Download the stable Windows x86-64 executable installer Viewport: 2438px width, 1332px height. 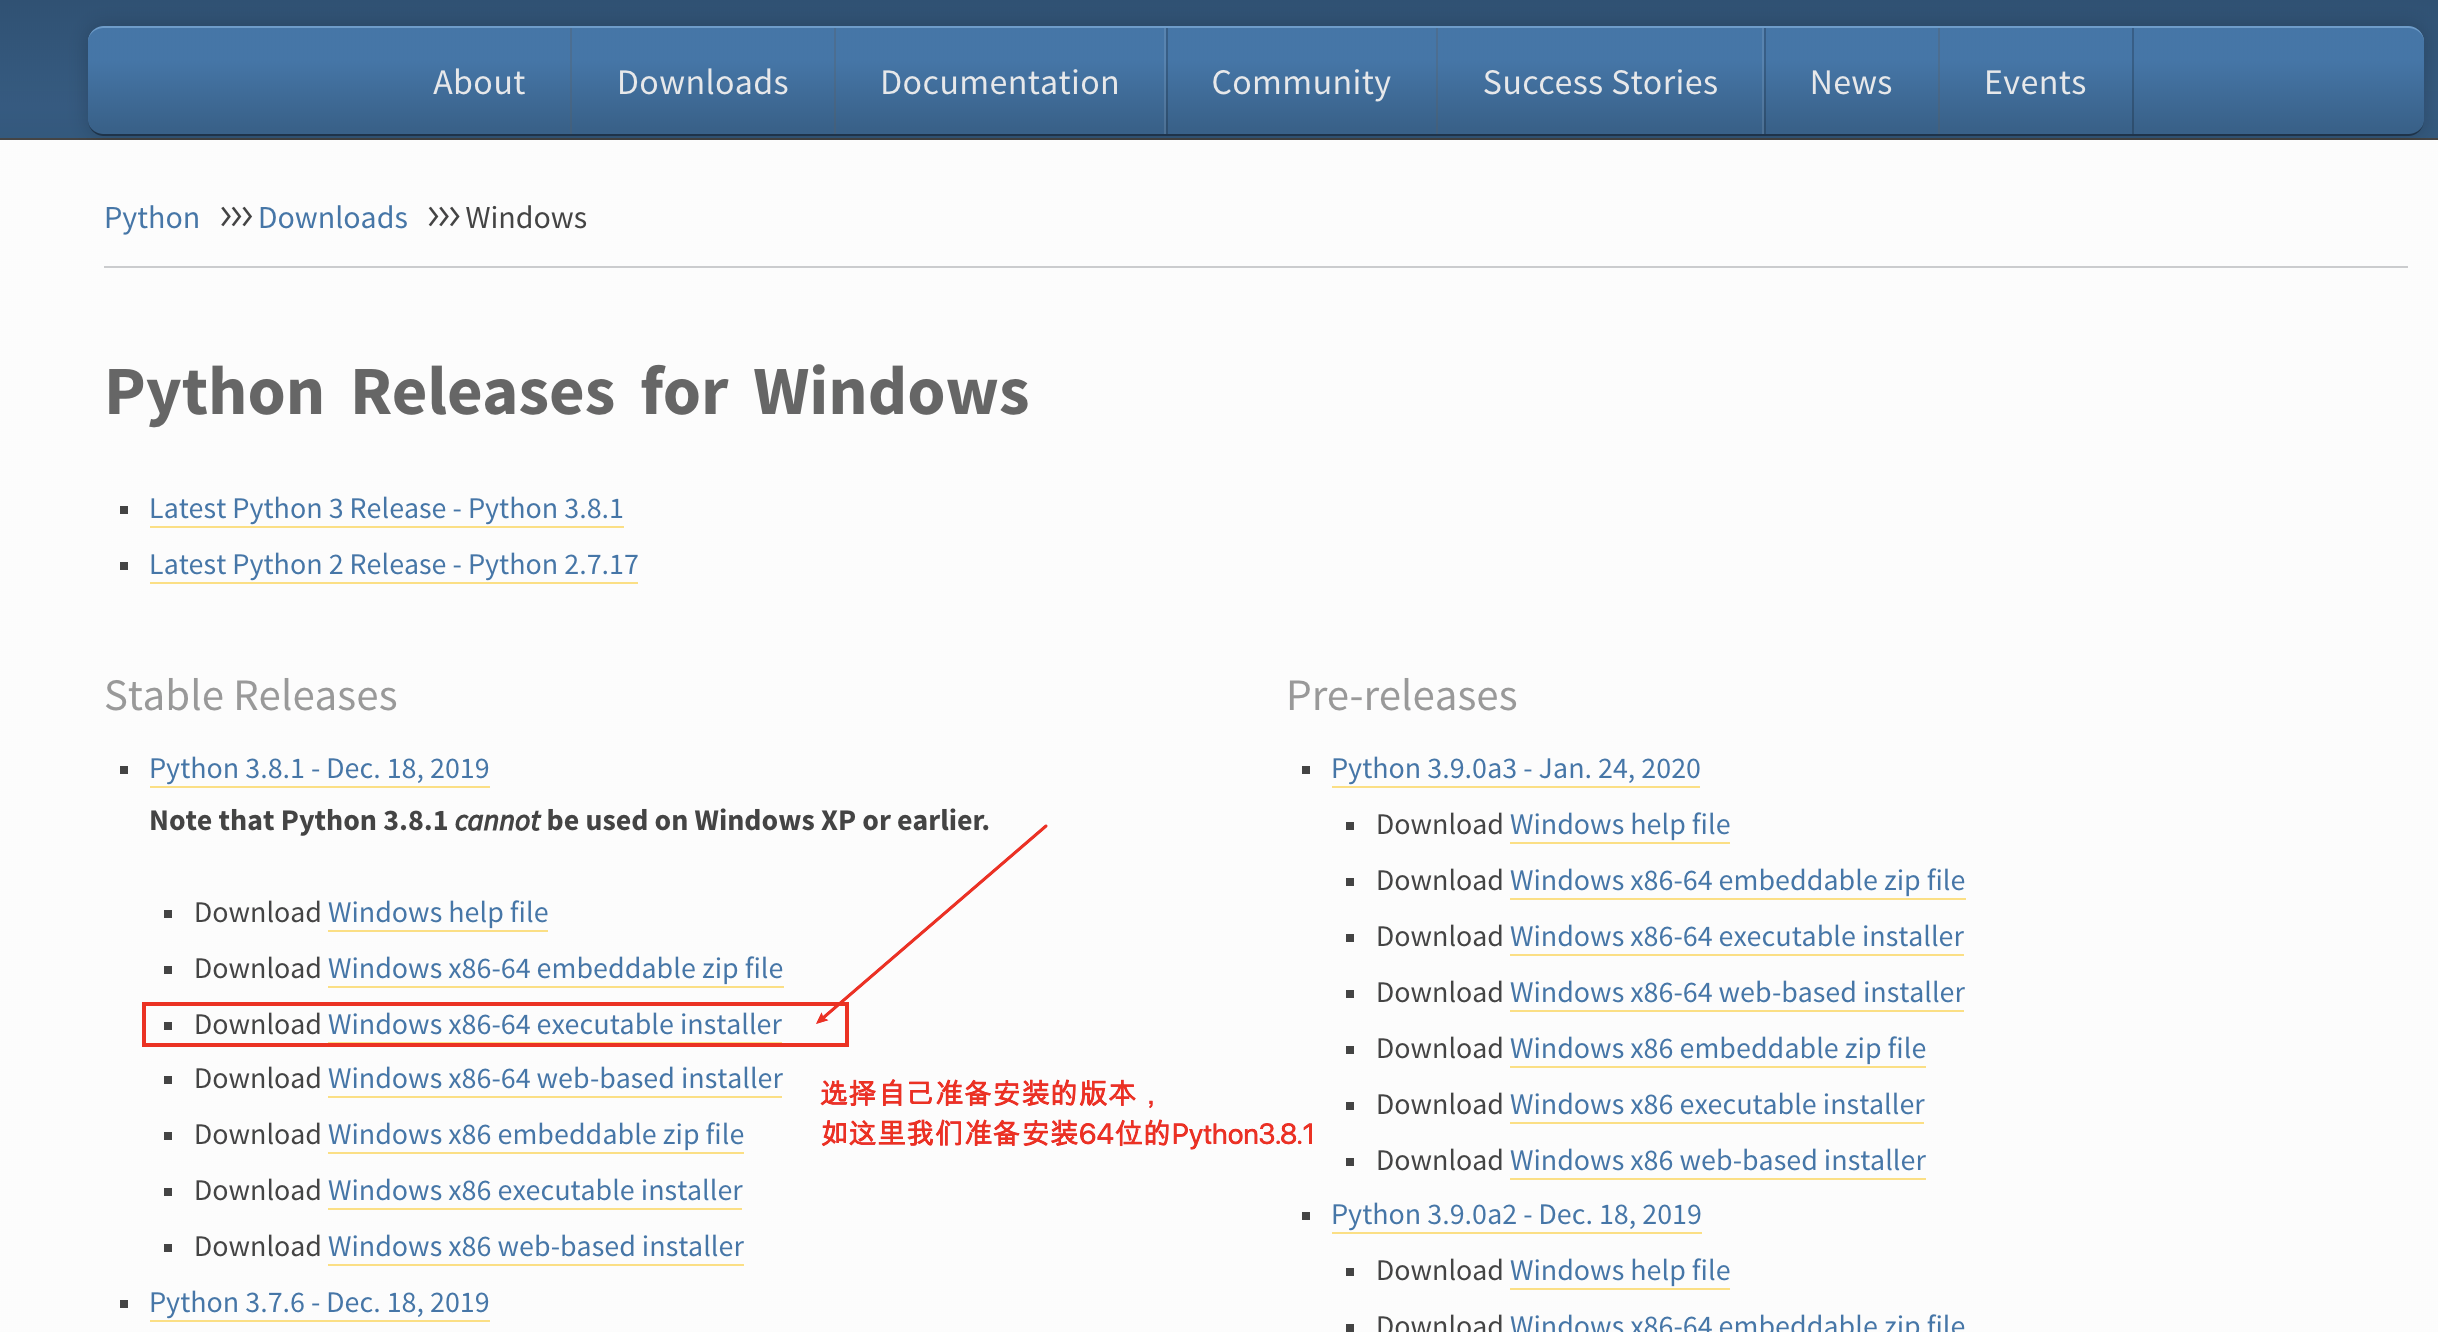554,1024
